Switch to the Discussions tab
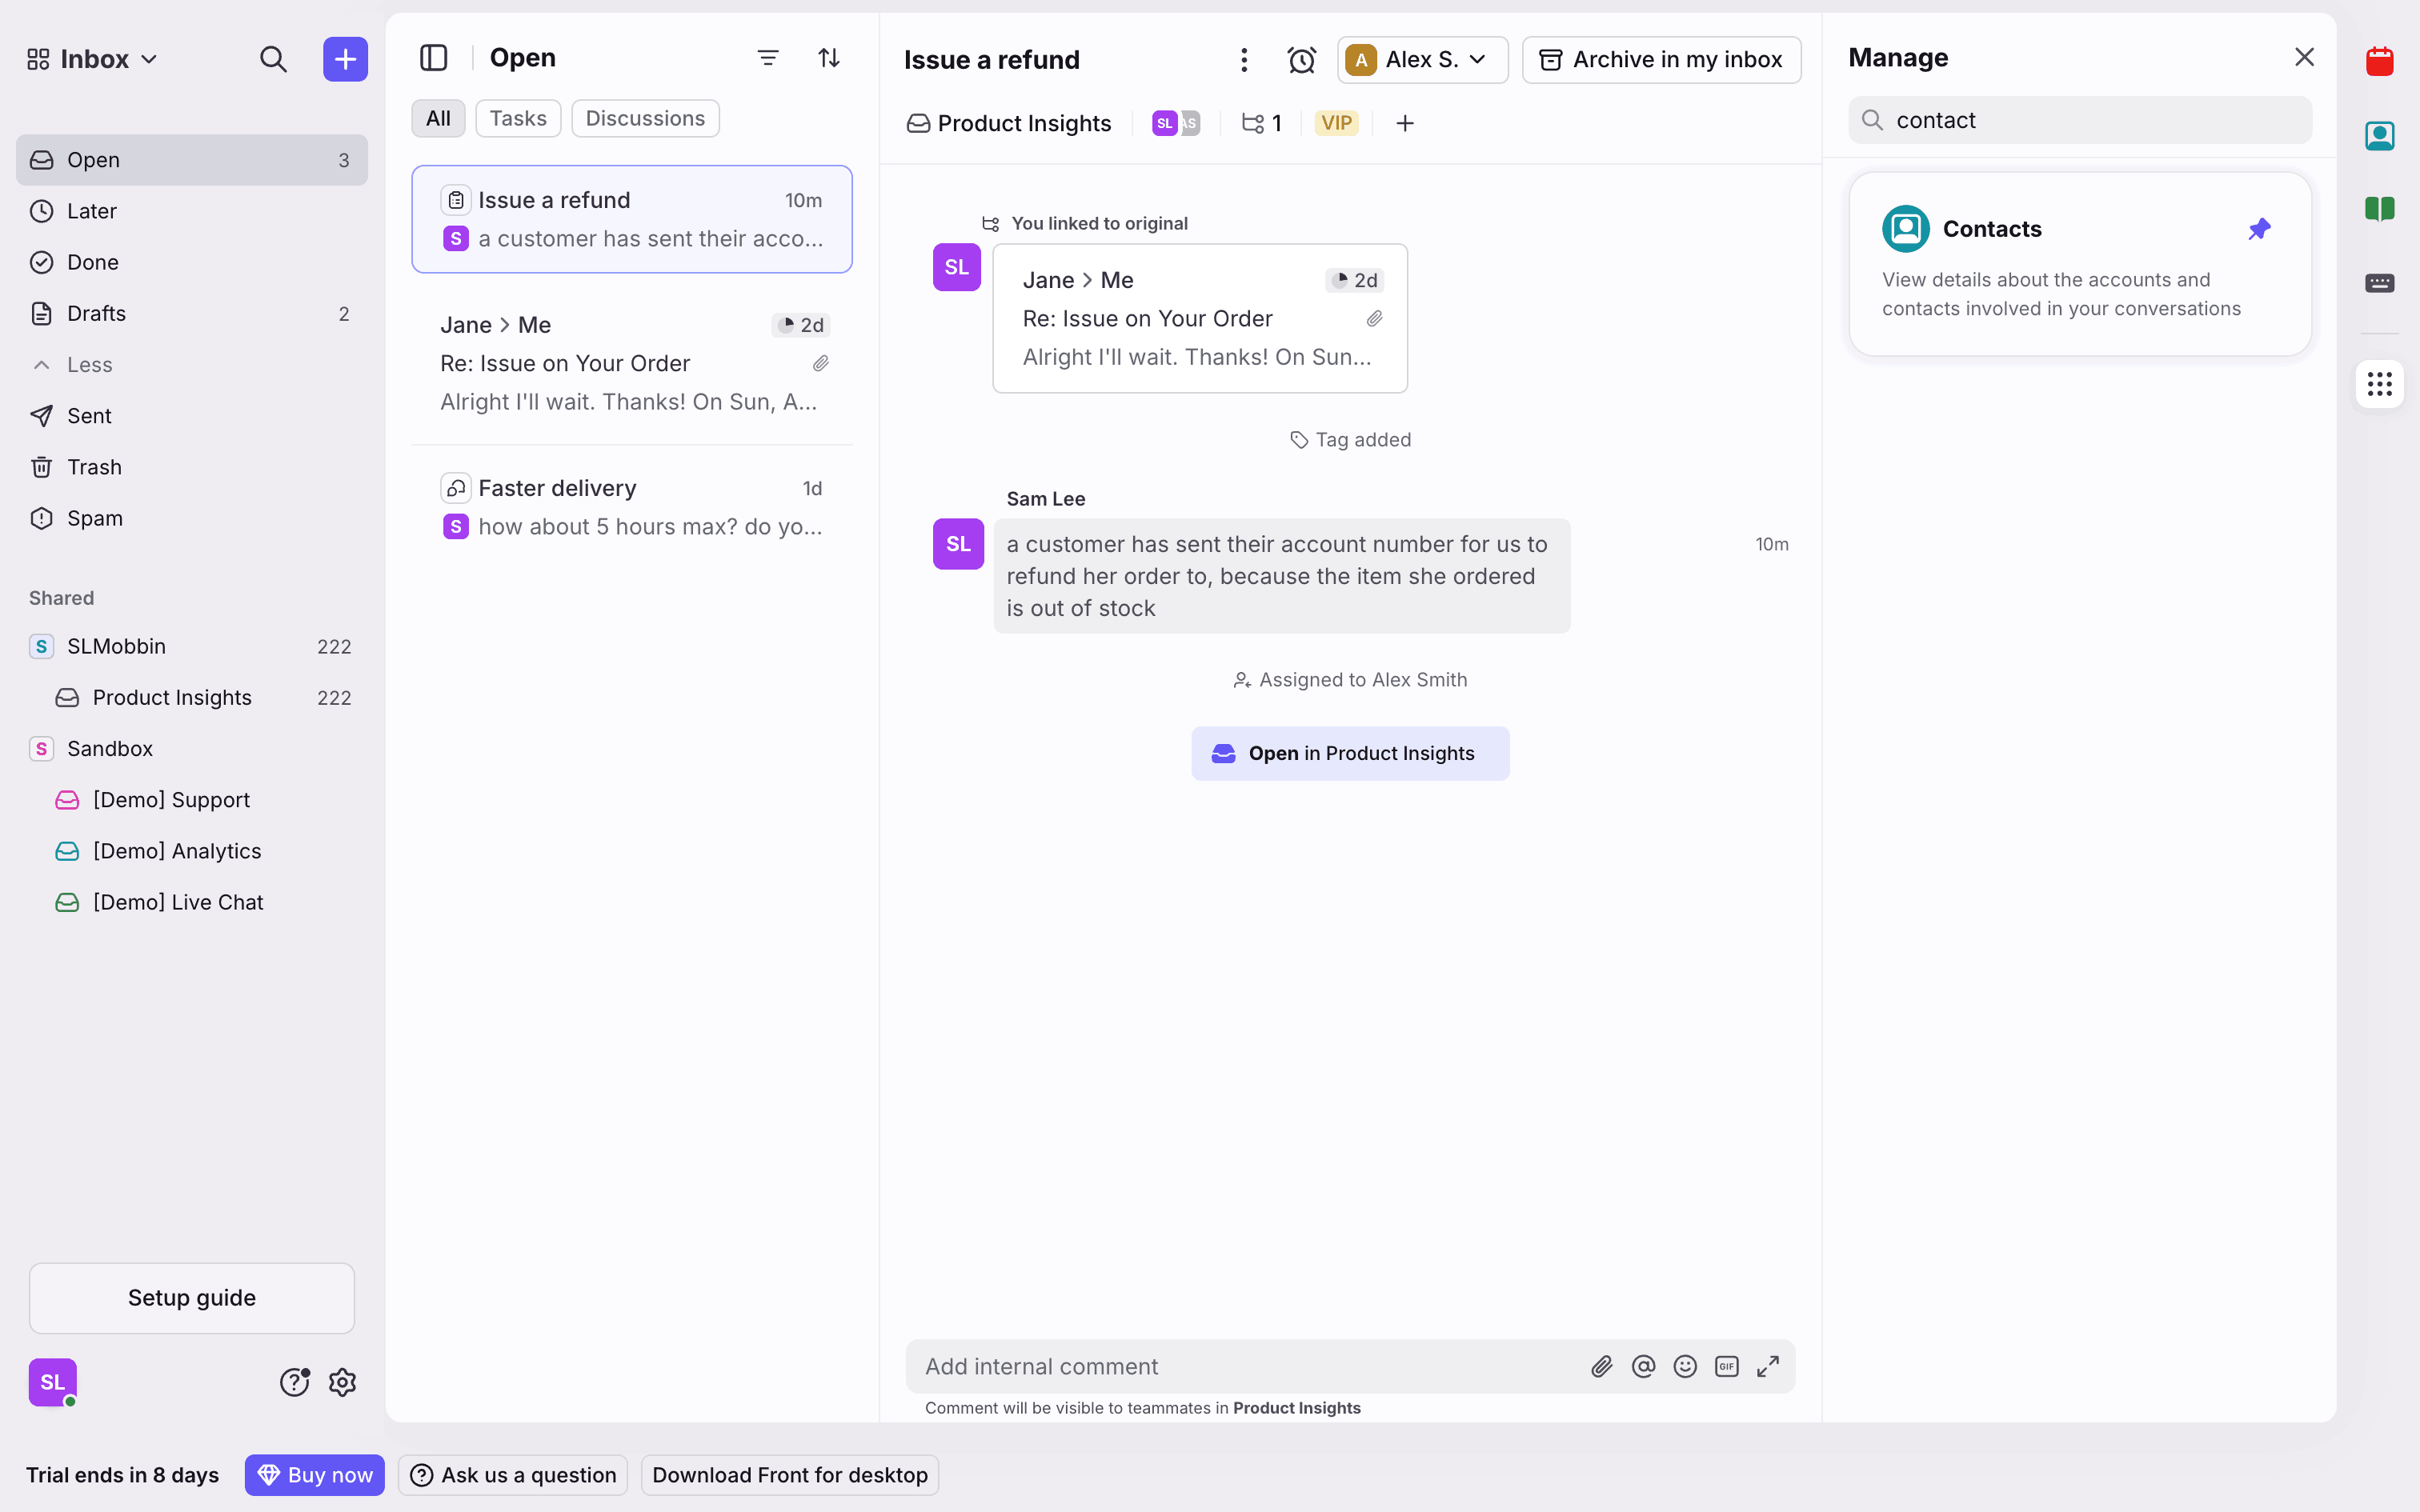Image resolution: width=2420 pixels, height=1512 pixels. click(x=644, y=118)
